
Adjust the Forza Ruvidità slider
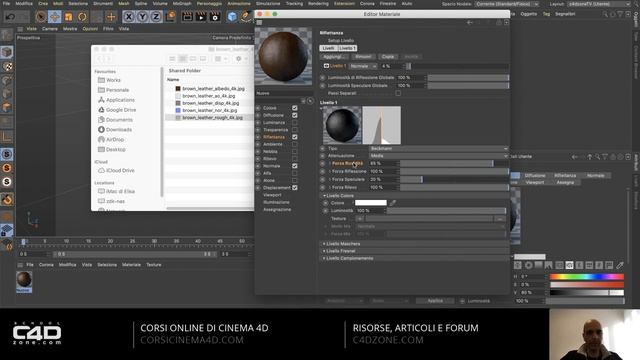[454, 163]
